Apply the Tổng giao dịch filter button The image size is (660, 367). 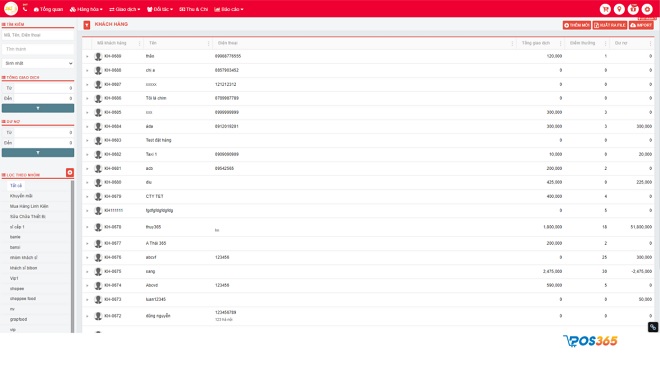pos(38,108)
